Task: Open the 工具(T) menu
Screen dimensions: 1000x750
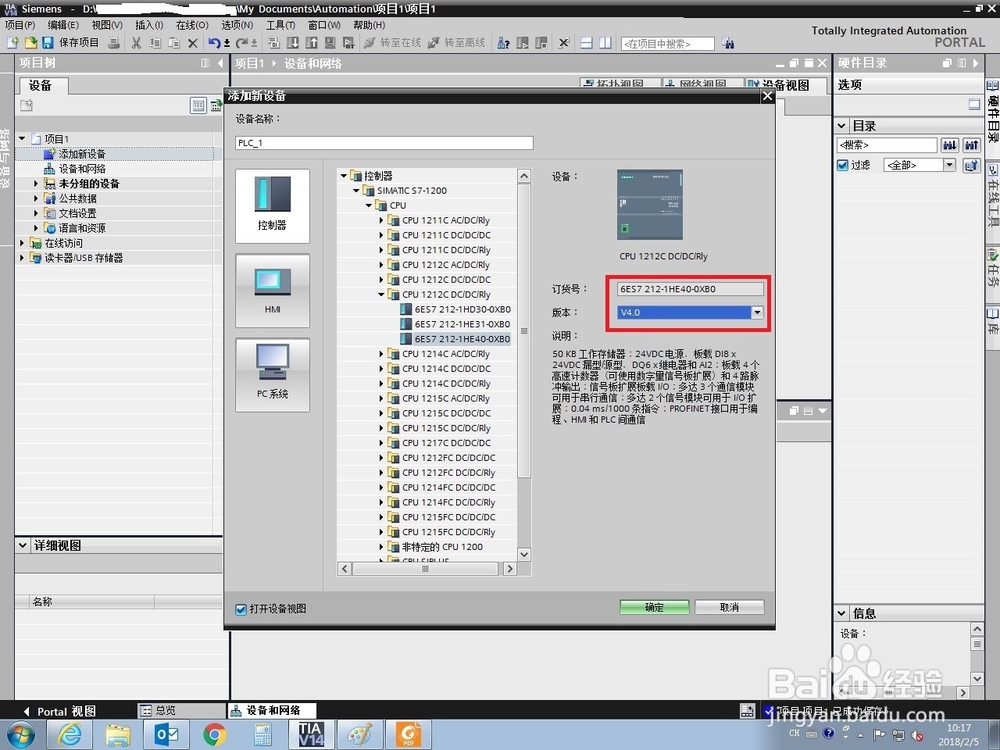Action: click(281, 25)
